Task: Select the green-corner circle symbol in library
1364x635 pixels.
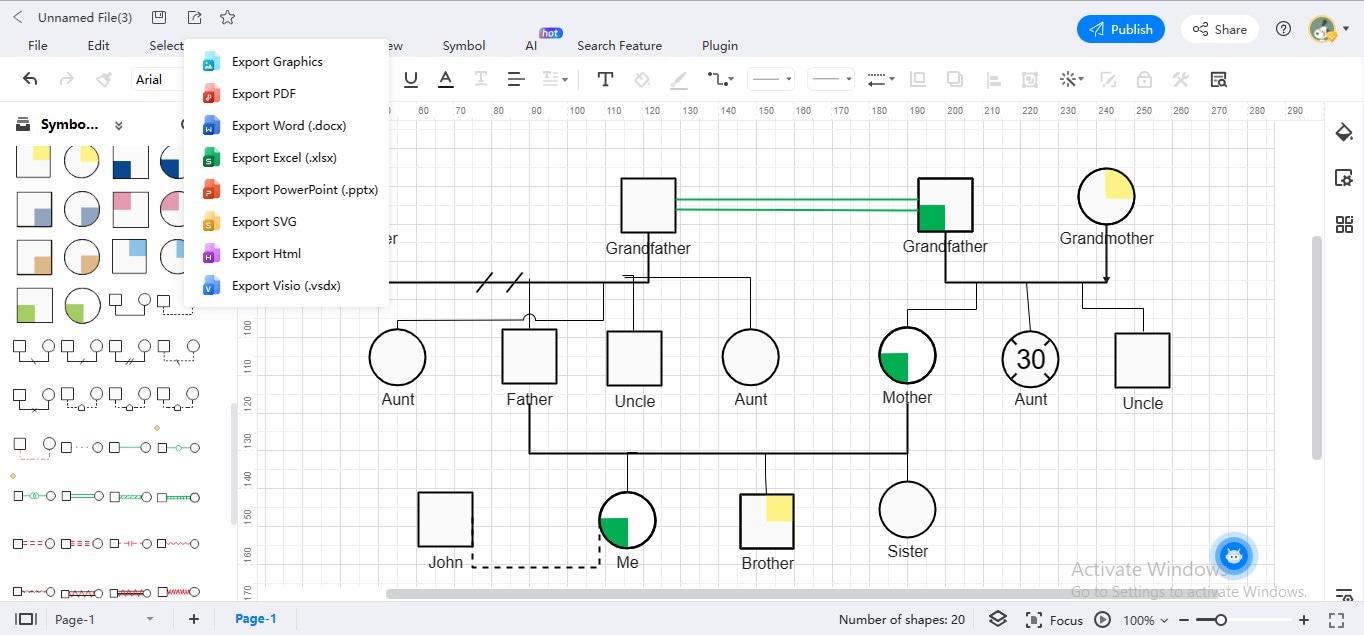Action: pyautogui.click(x=82, y=306)
